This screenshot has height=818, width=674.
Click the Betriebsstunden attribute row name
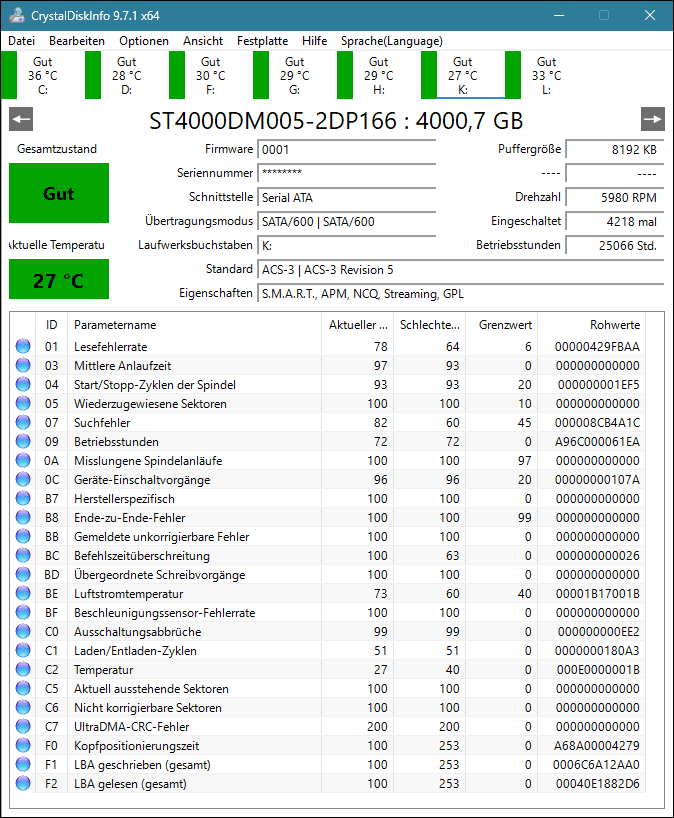coord(116,441)
